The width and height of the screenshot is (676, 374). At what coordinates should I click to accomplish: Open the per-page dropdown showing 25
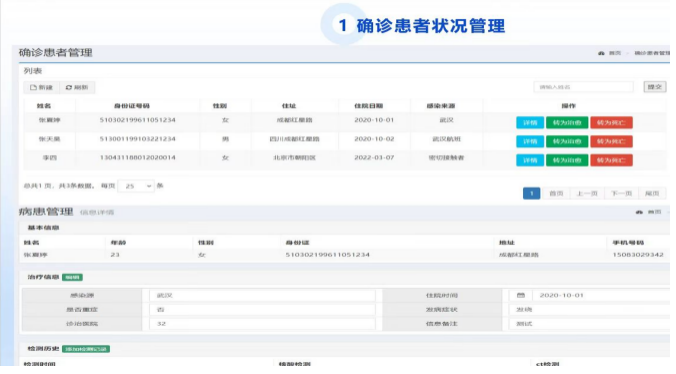(136, 186)
